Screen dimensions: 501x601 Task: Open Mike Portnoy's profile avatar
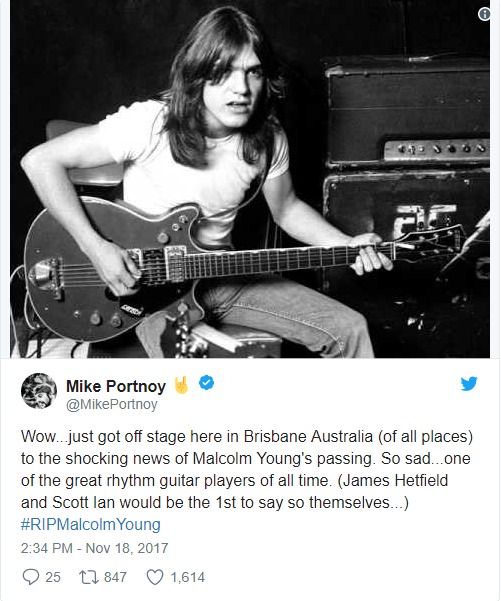39,391
